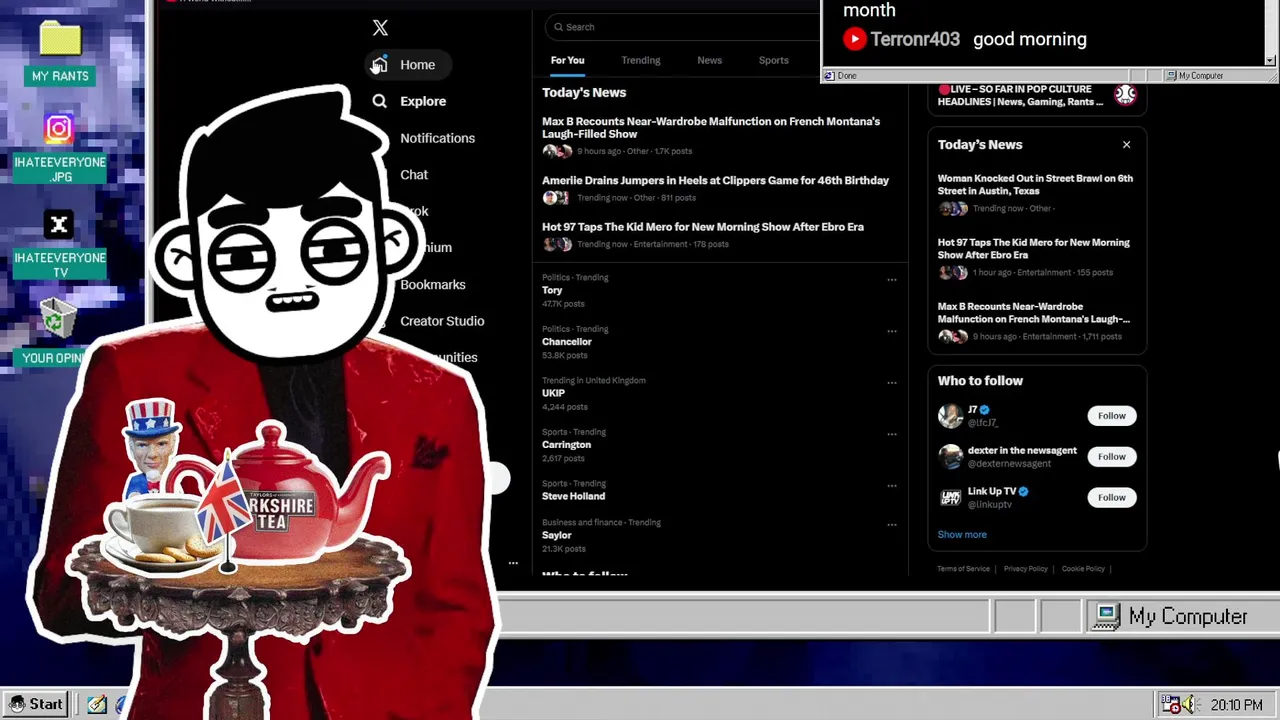Viewport: 1280px width, 720px height.
Task: Open the Max B French Montana news story
Action: [711, 128]
